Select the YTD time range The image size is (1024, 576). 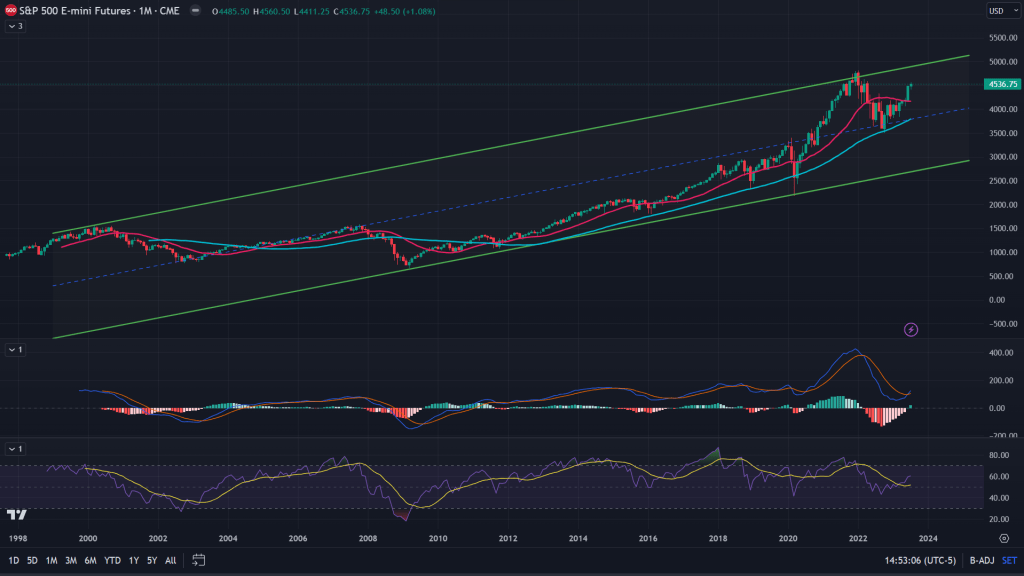point(112,560)
